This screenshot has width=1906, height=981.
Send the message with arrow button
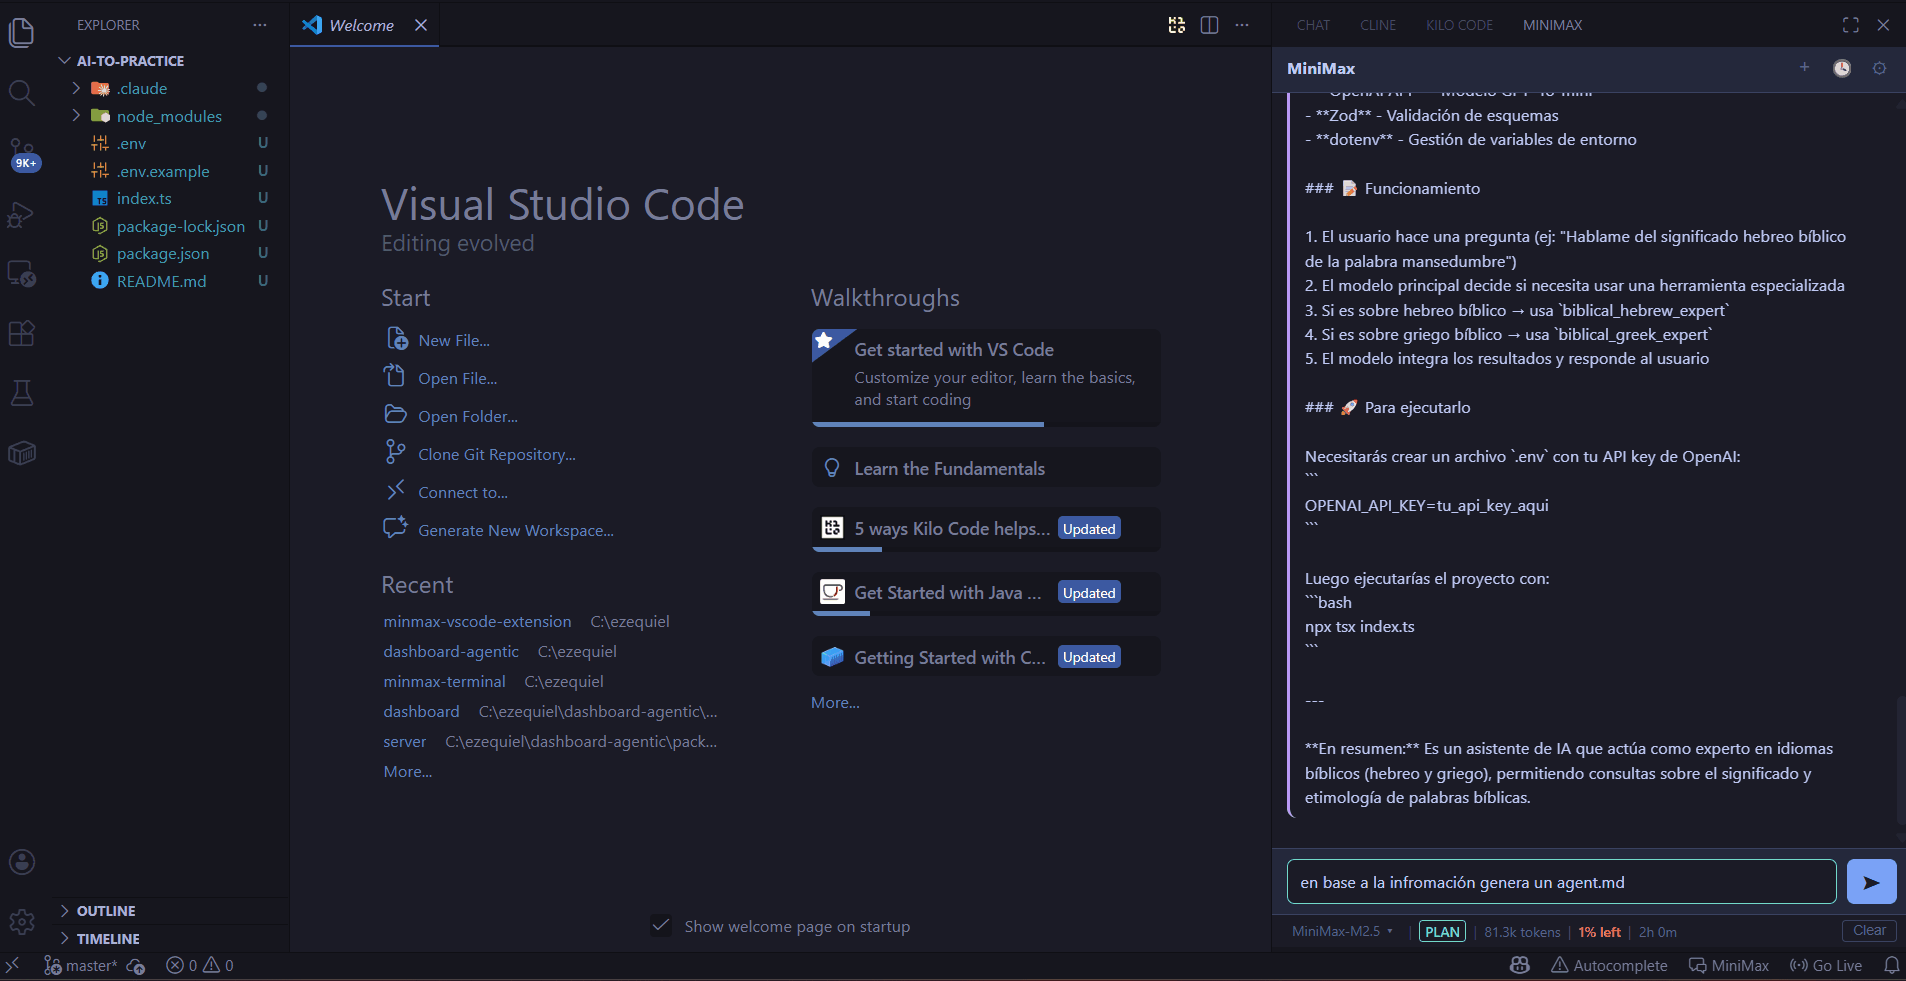pos(1871,882)
